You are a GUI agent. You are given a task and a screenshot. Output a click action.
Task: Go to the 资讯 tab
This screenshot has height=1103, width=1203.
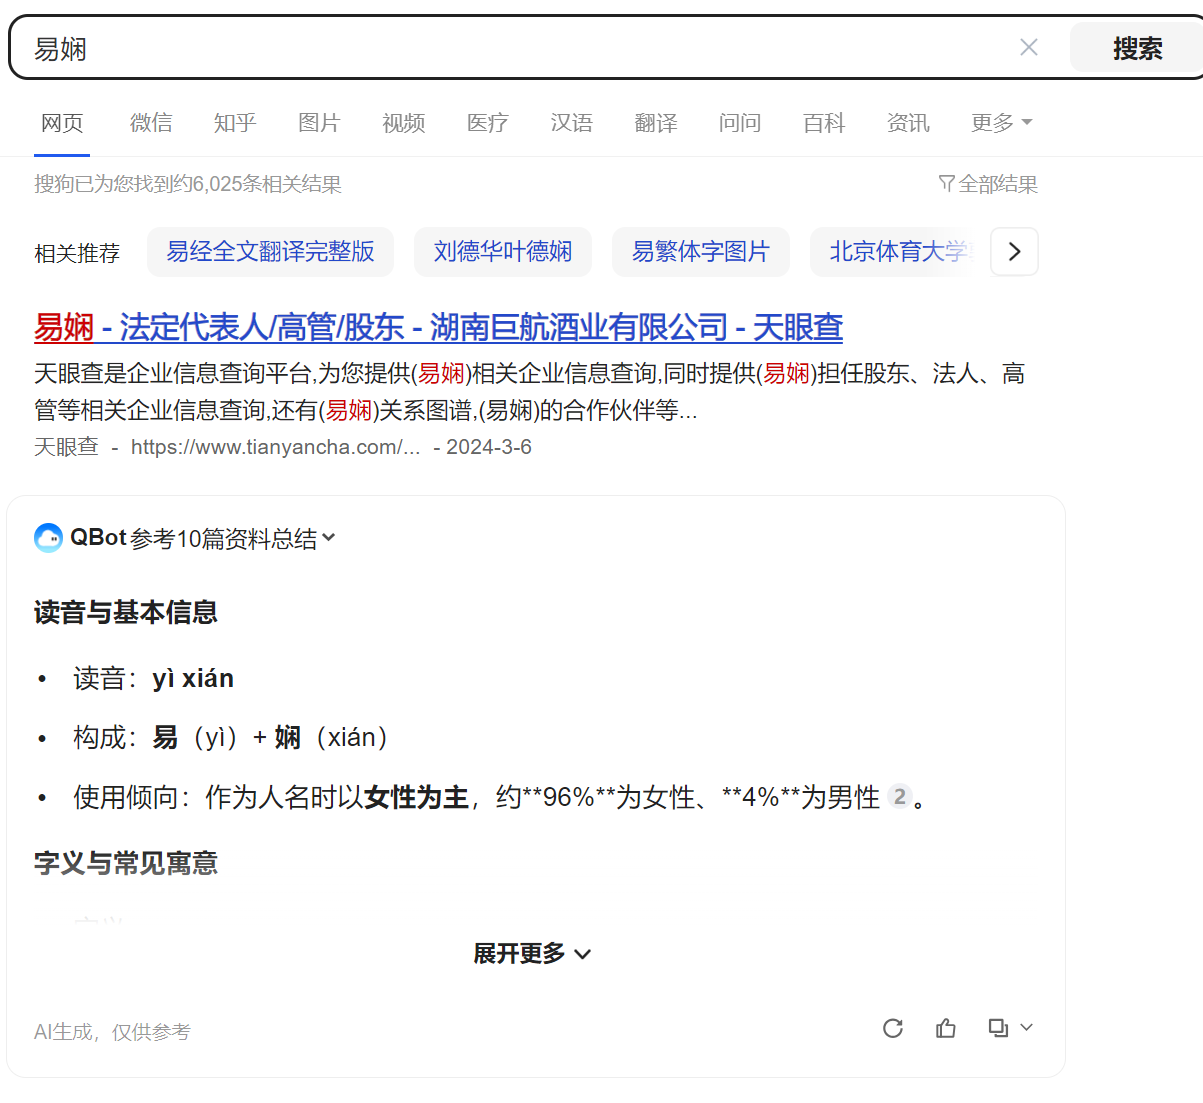pos(908,123)
